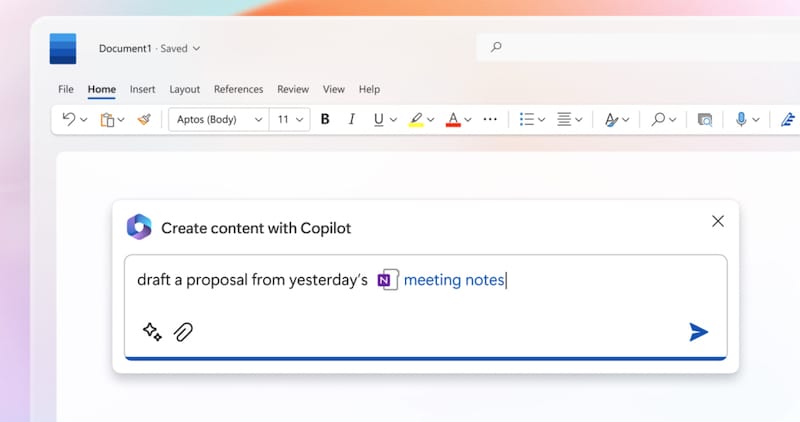Click the top search field
Viewport: 800px width, 422px height.
coord(638,47)
